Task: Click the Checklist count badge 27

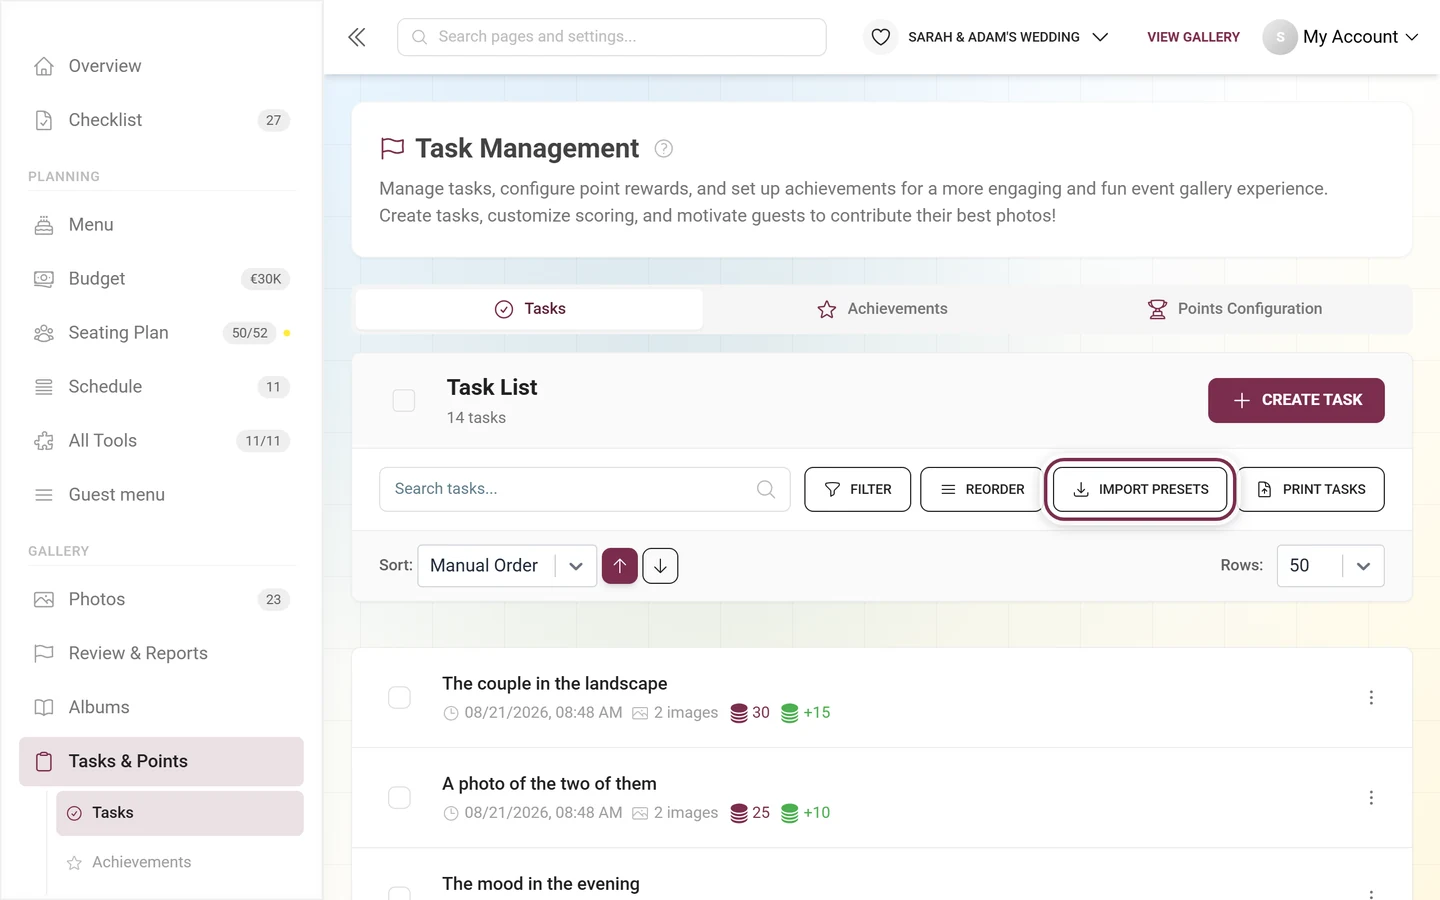Action: (x=274, y=120)
